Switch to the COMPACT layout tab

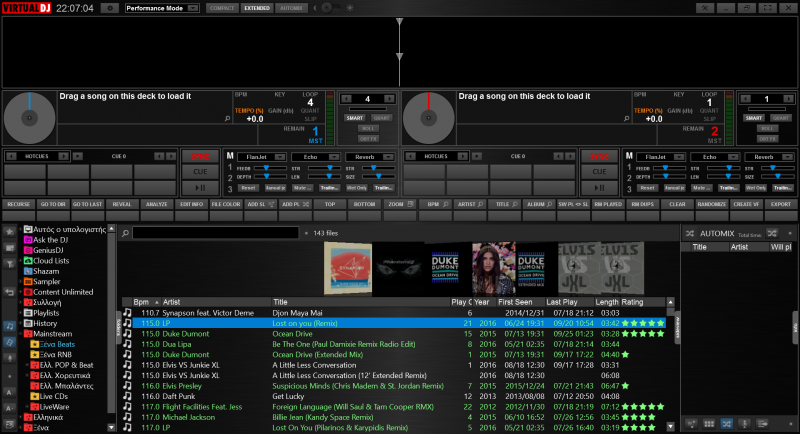point(223,8)
